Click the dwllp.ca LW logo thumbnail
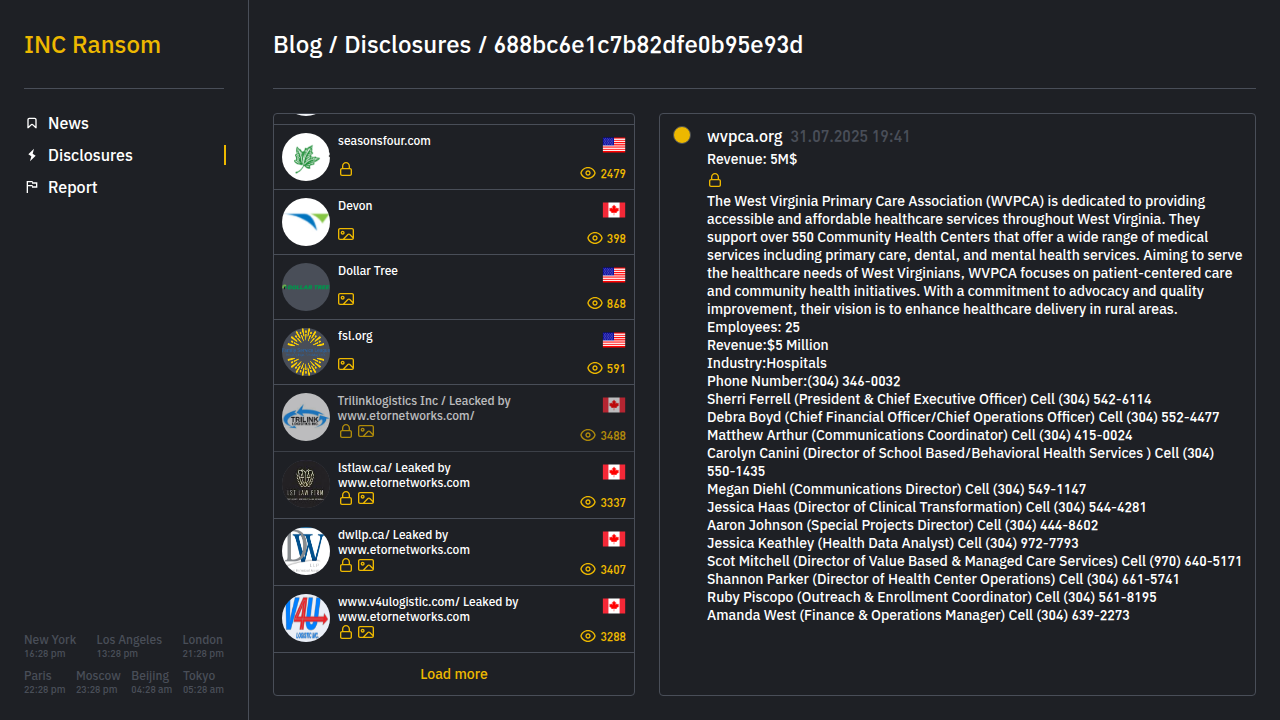Viewport: 1280px width, 720px height. pos(306,552)
